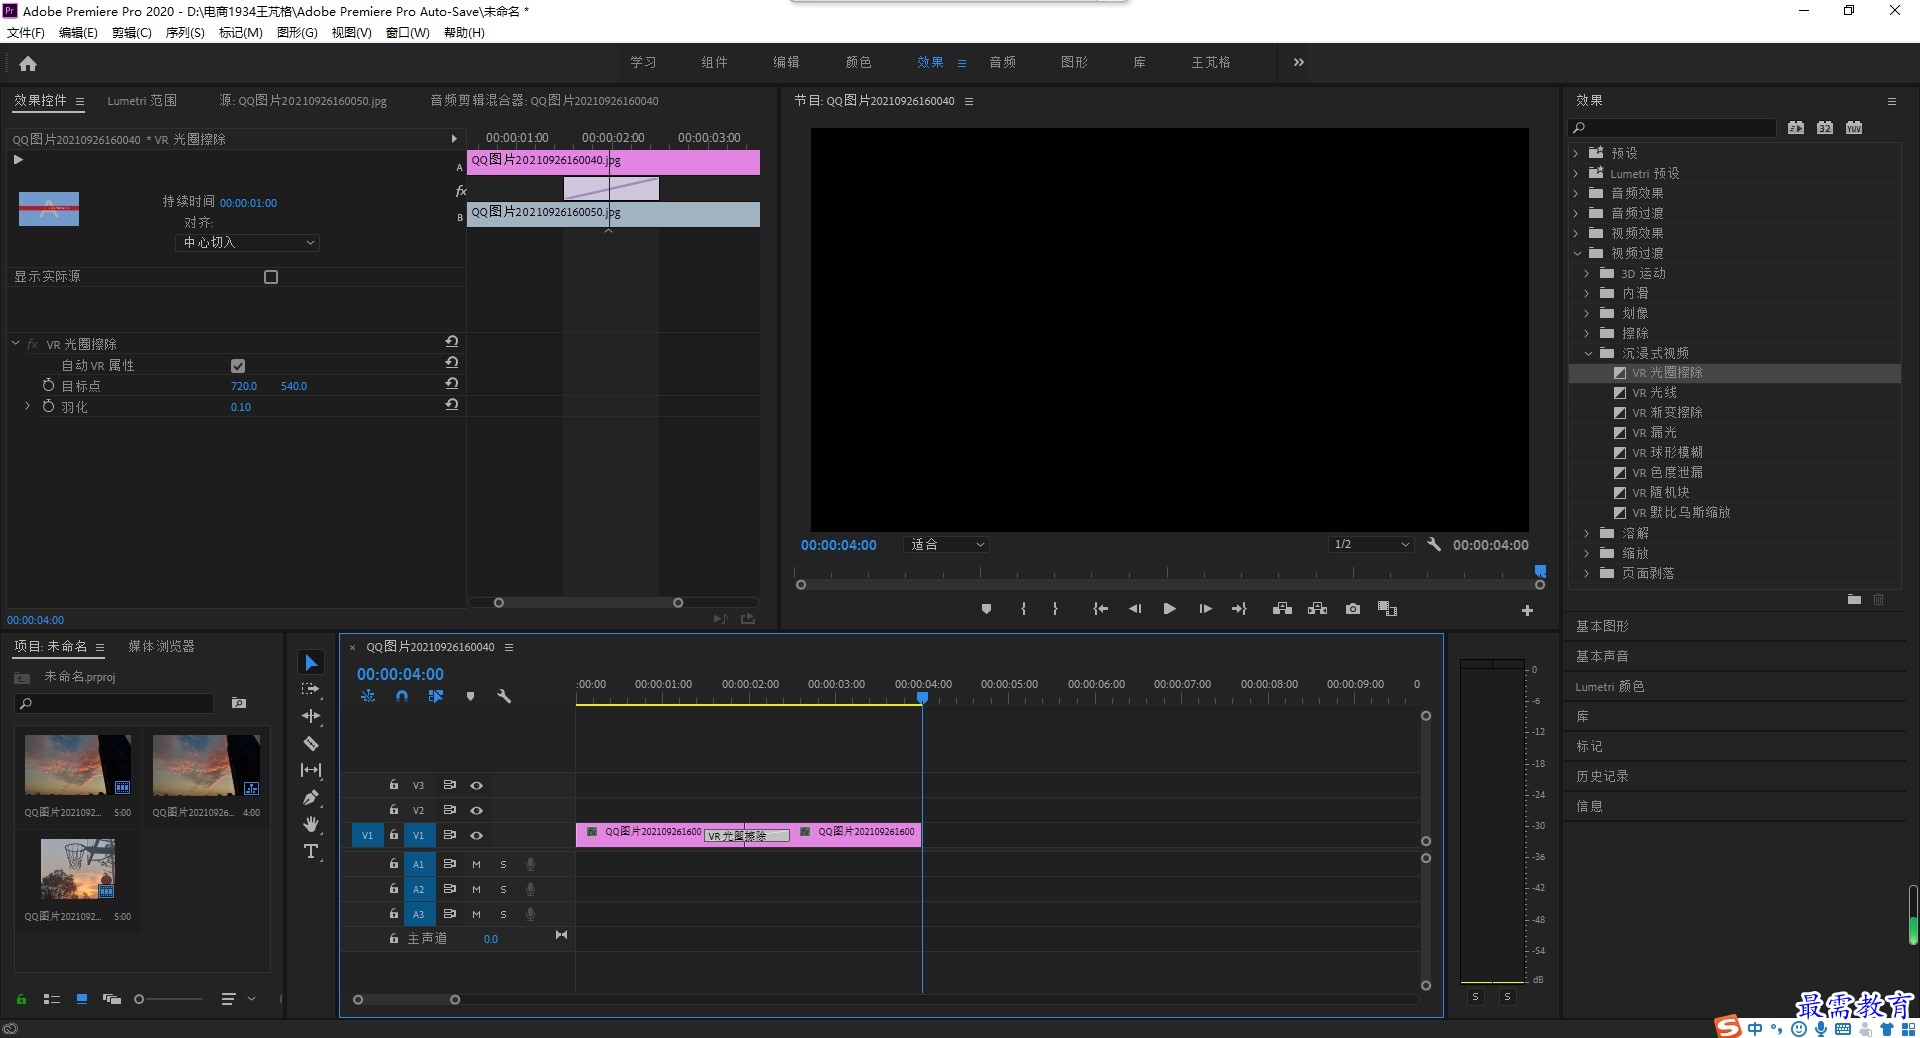Open button editor plus icon
The height and width of the screenshot is (1038, 1920).
tap(1527, 610)
